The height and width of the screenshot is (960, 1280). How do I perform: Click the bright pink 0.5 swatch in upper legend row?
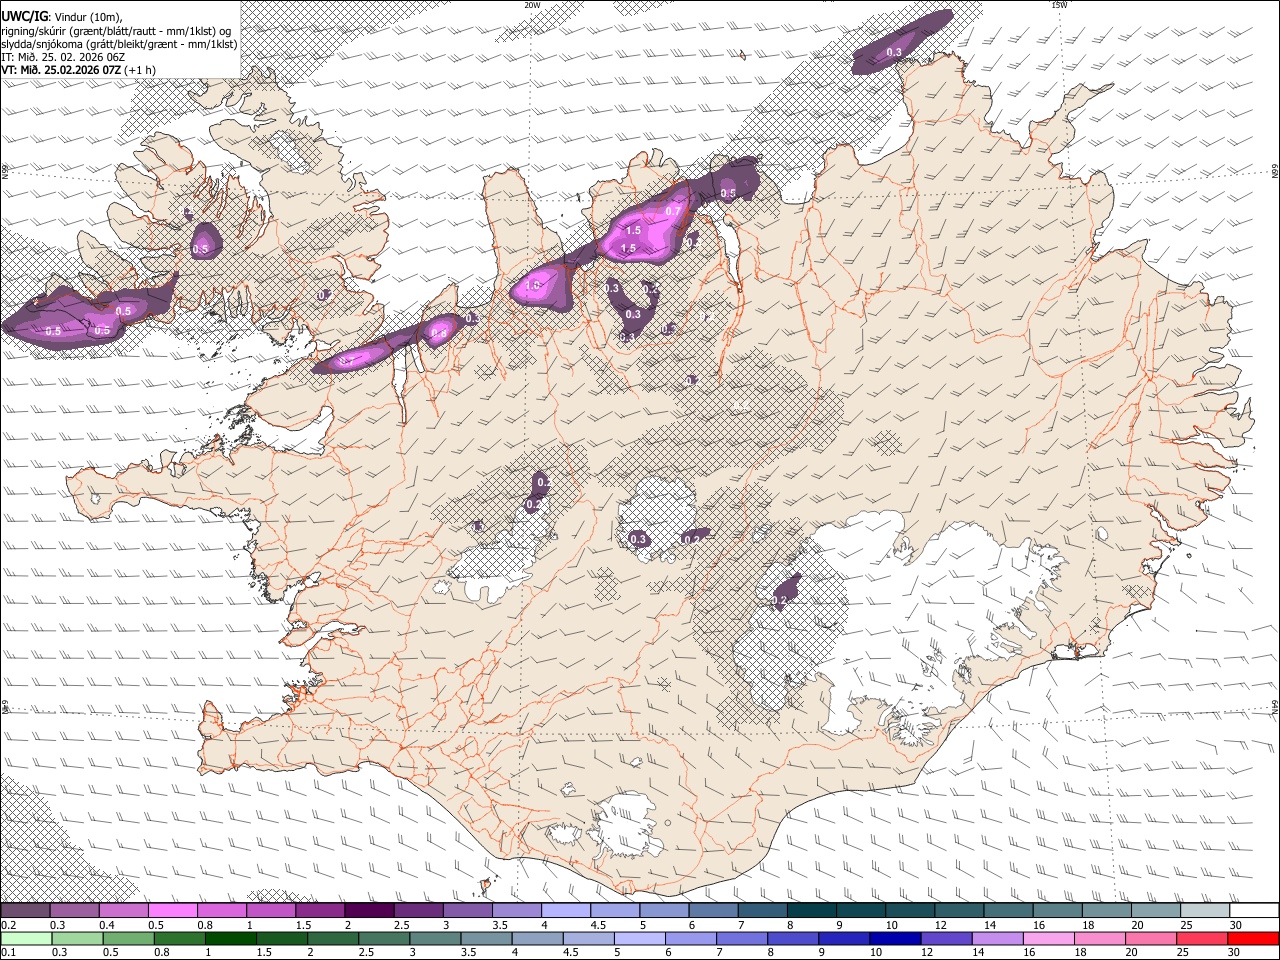tap(172, 911)
